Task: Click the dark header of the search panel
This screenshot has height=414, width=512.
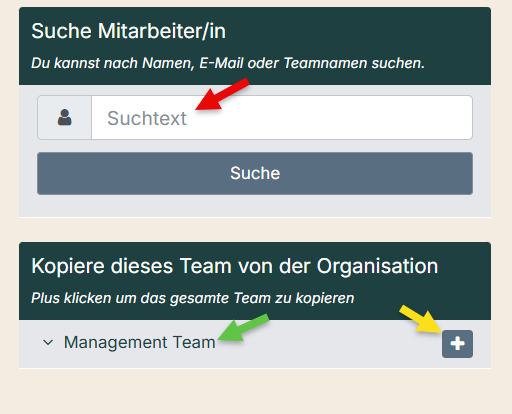Action: [255, 46]
